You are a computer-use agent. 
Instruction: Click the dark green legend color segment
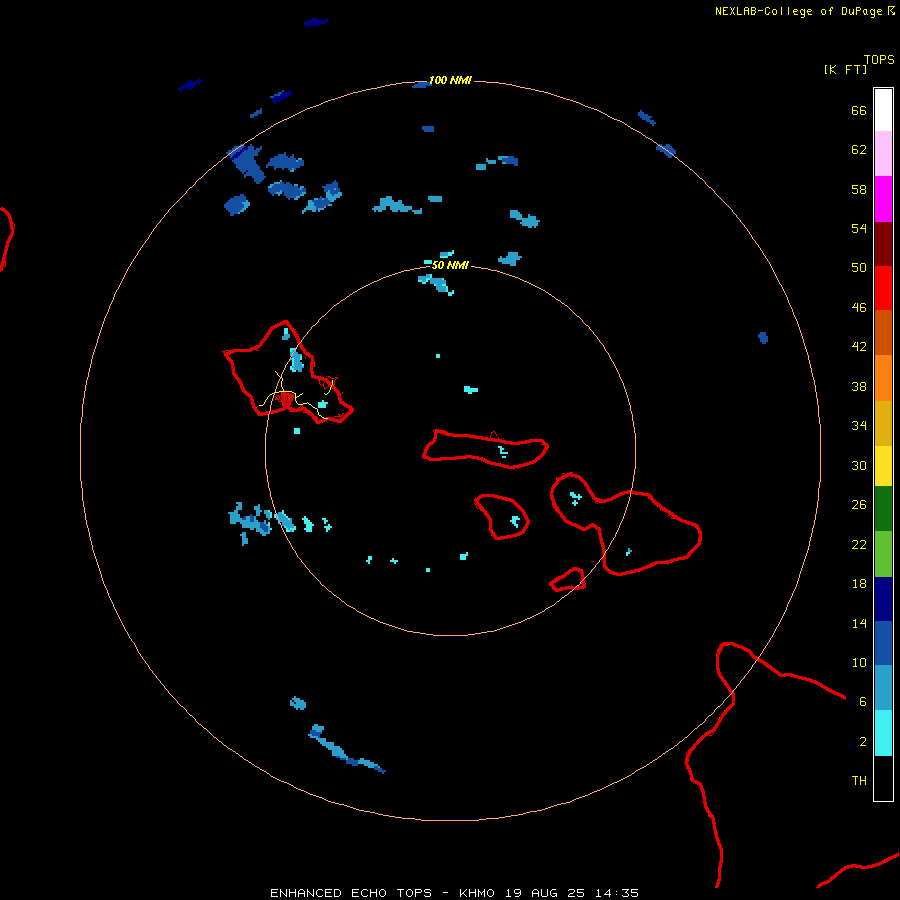(x=883, y=509)
